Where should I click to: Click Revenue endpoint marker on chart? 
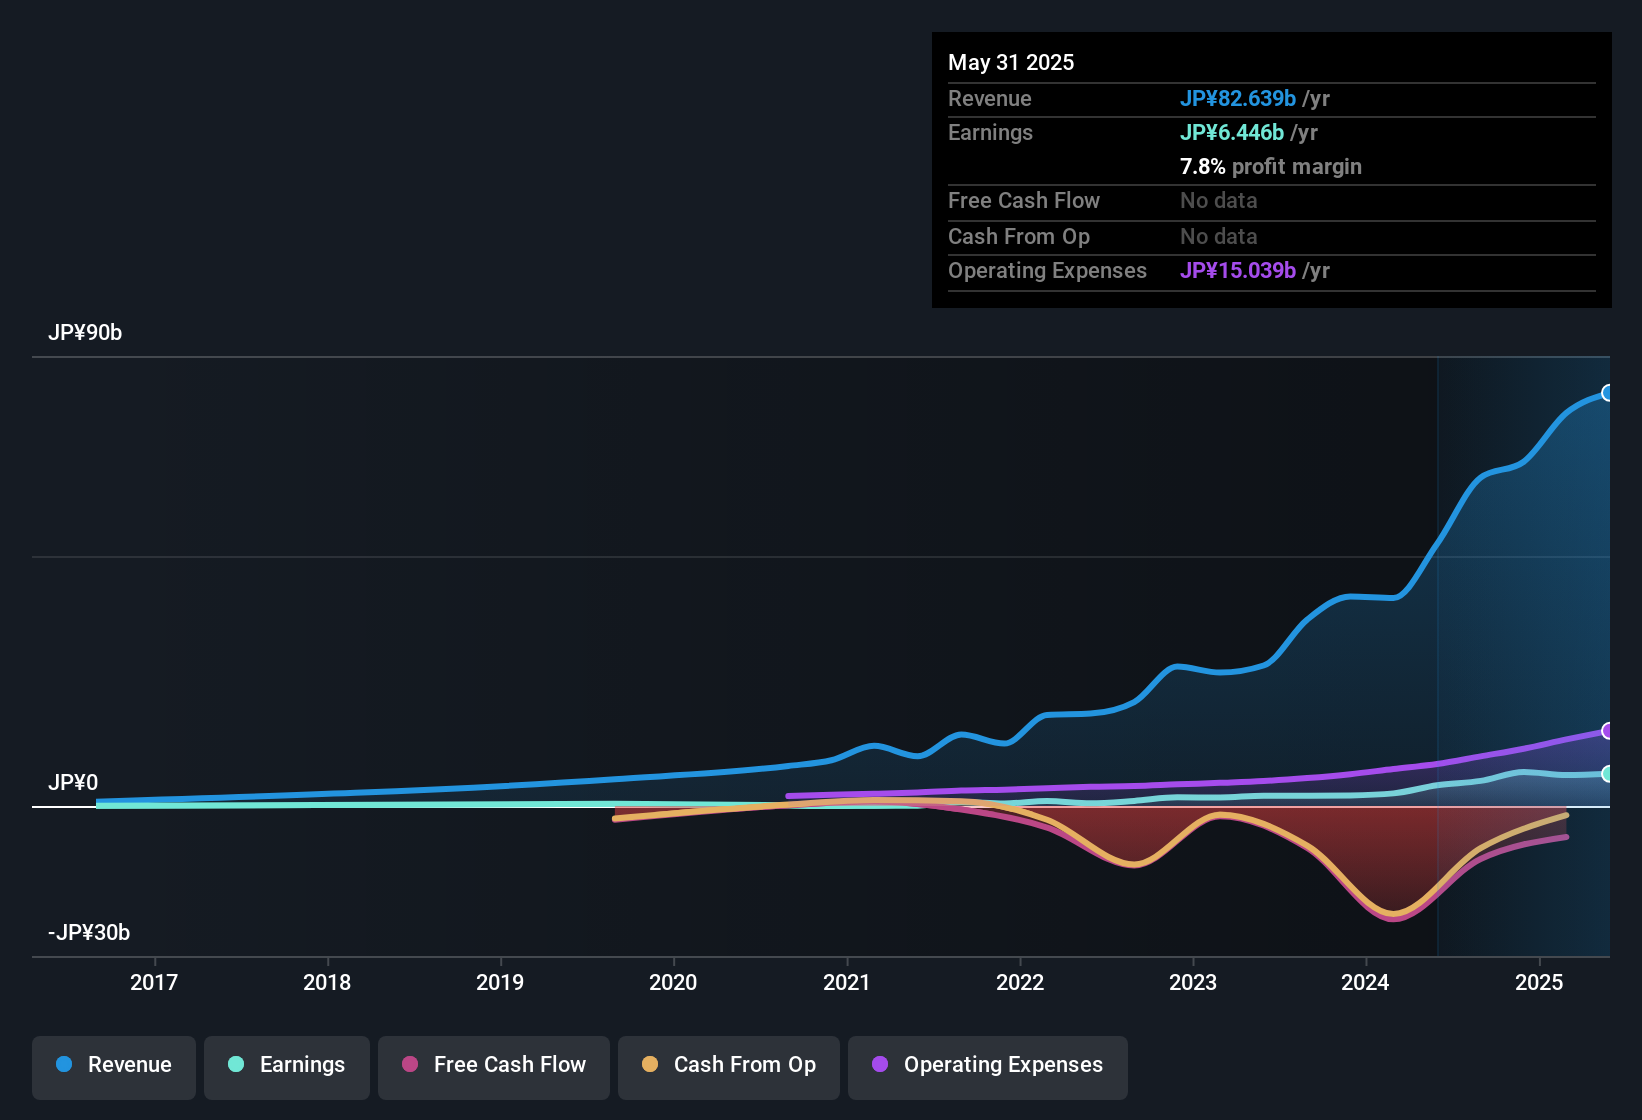click(1607, 393)
